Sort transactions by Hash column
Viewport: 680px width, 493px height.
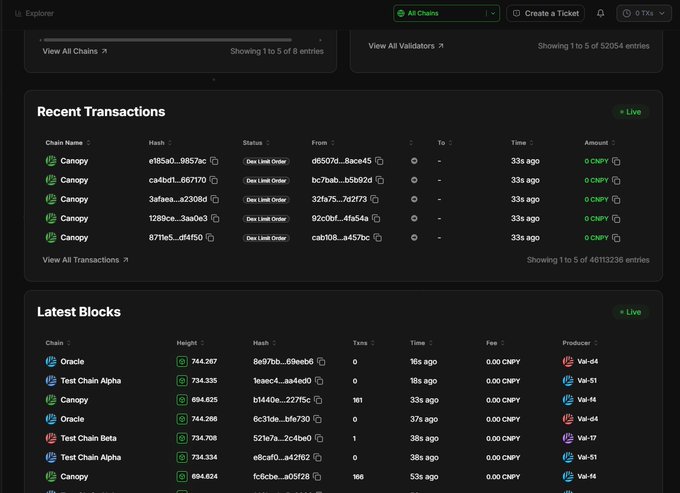click(160, 143)
